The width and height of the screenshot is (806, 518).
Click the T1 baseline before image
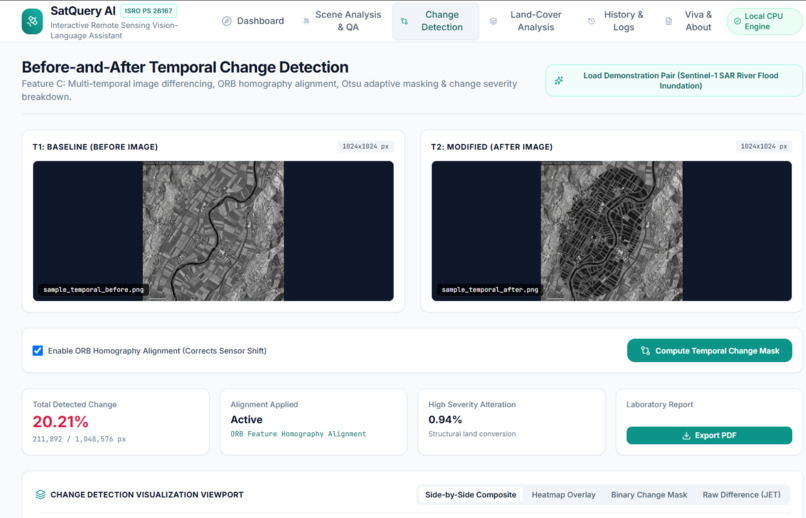(213, 231)
